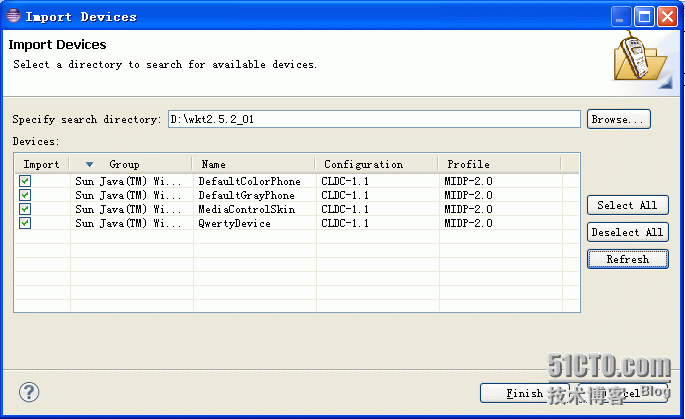Viewport: 685px width, 419px height.
Task: Sort by the Group column header
Action: (130, 164)
